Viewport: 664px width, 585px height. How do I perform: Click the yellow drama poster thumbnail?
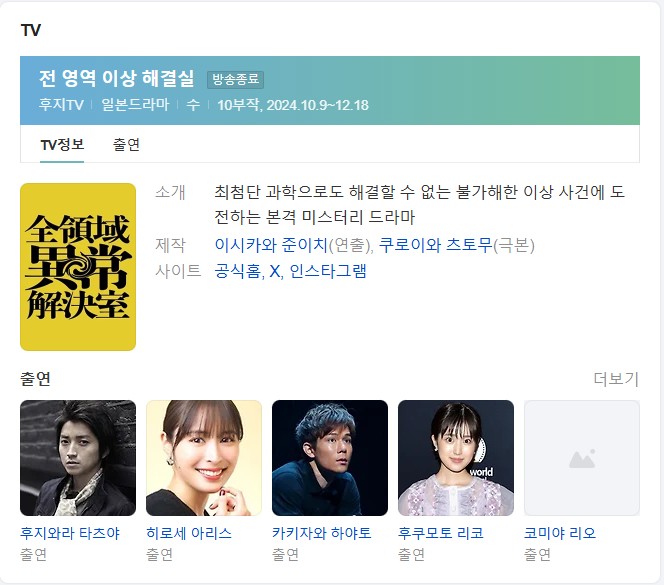(78, 267)
